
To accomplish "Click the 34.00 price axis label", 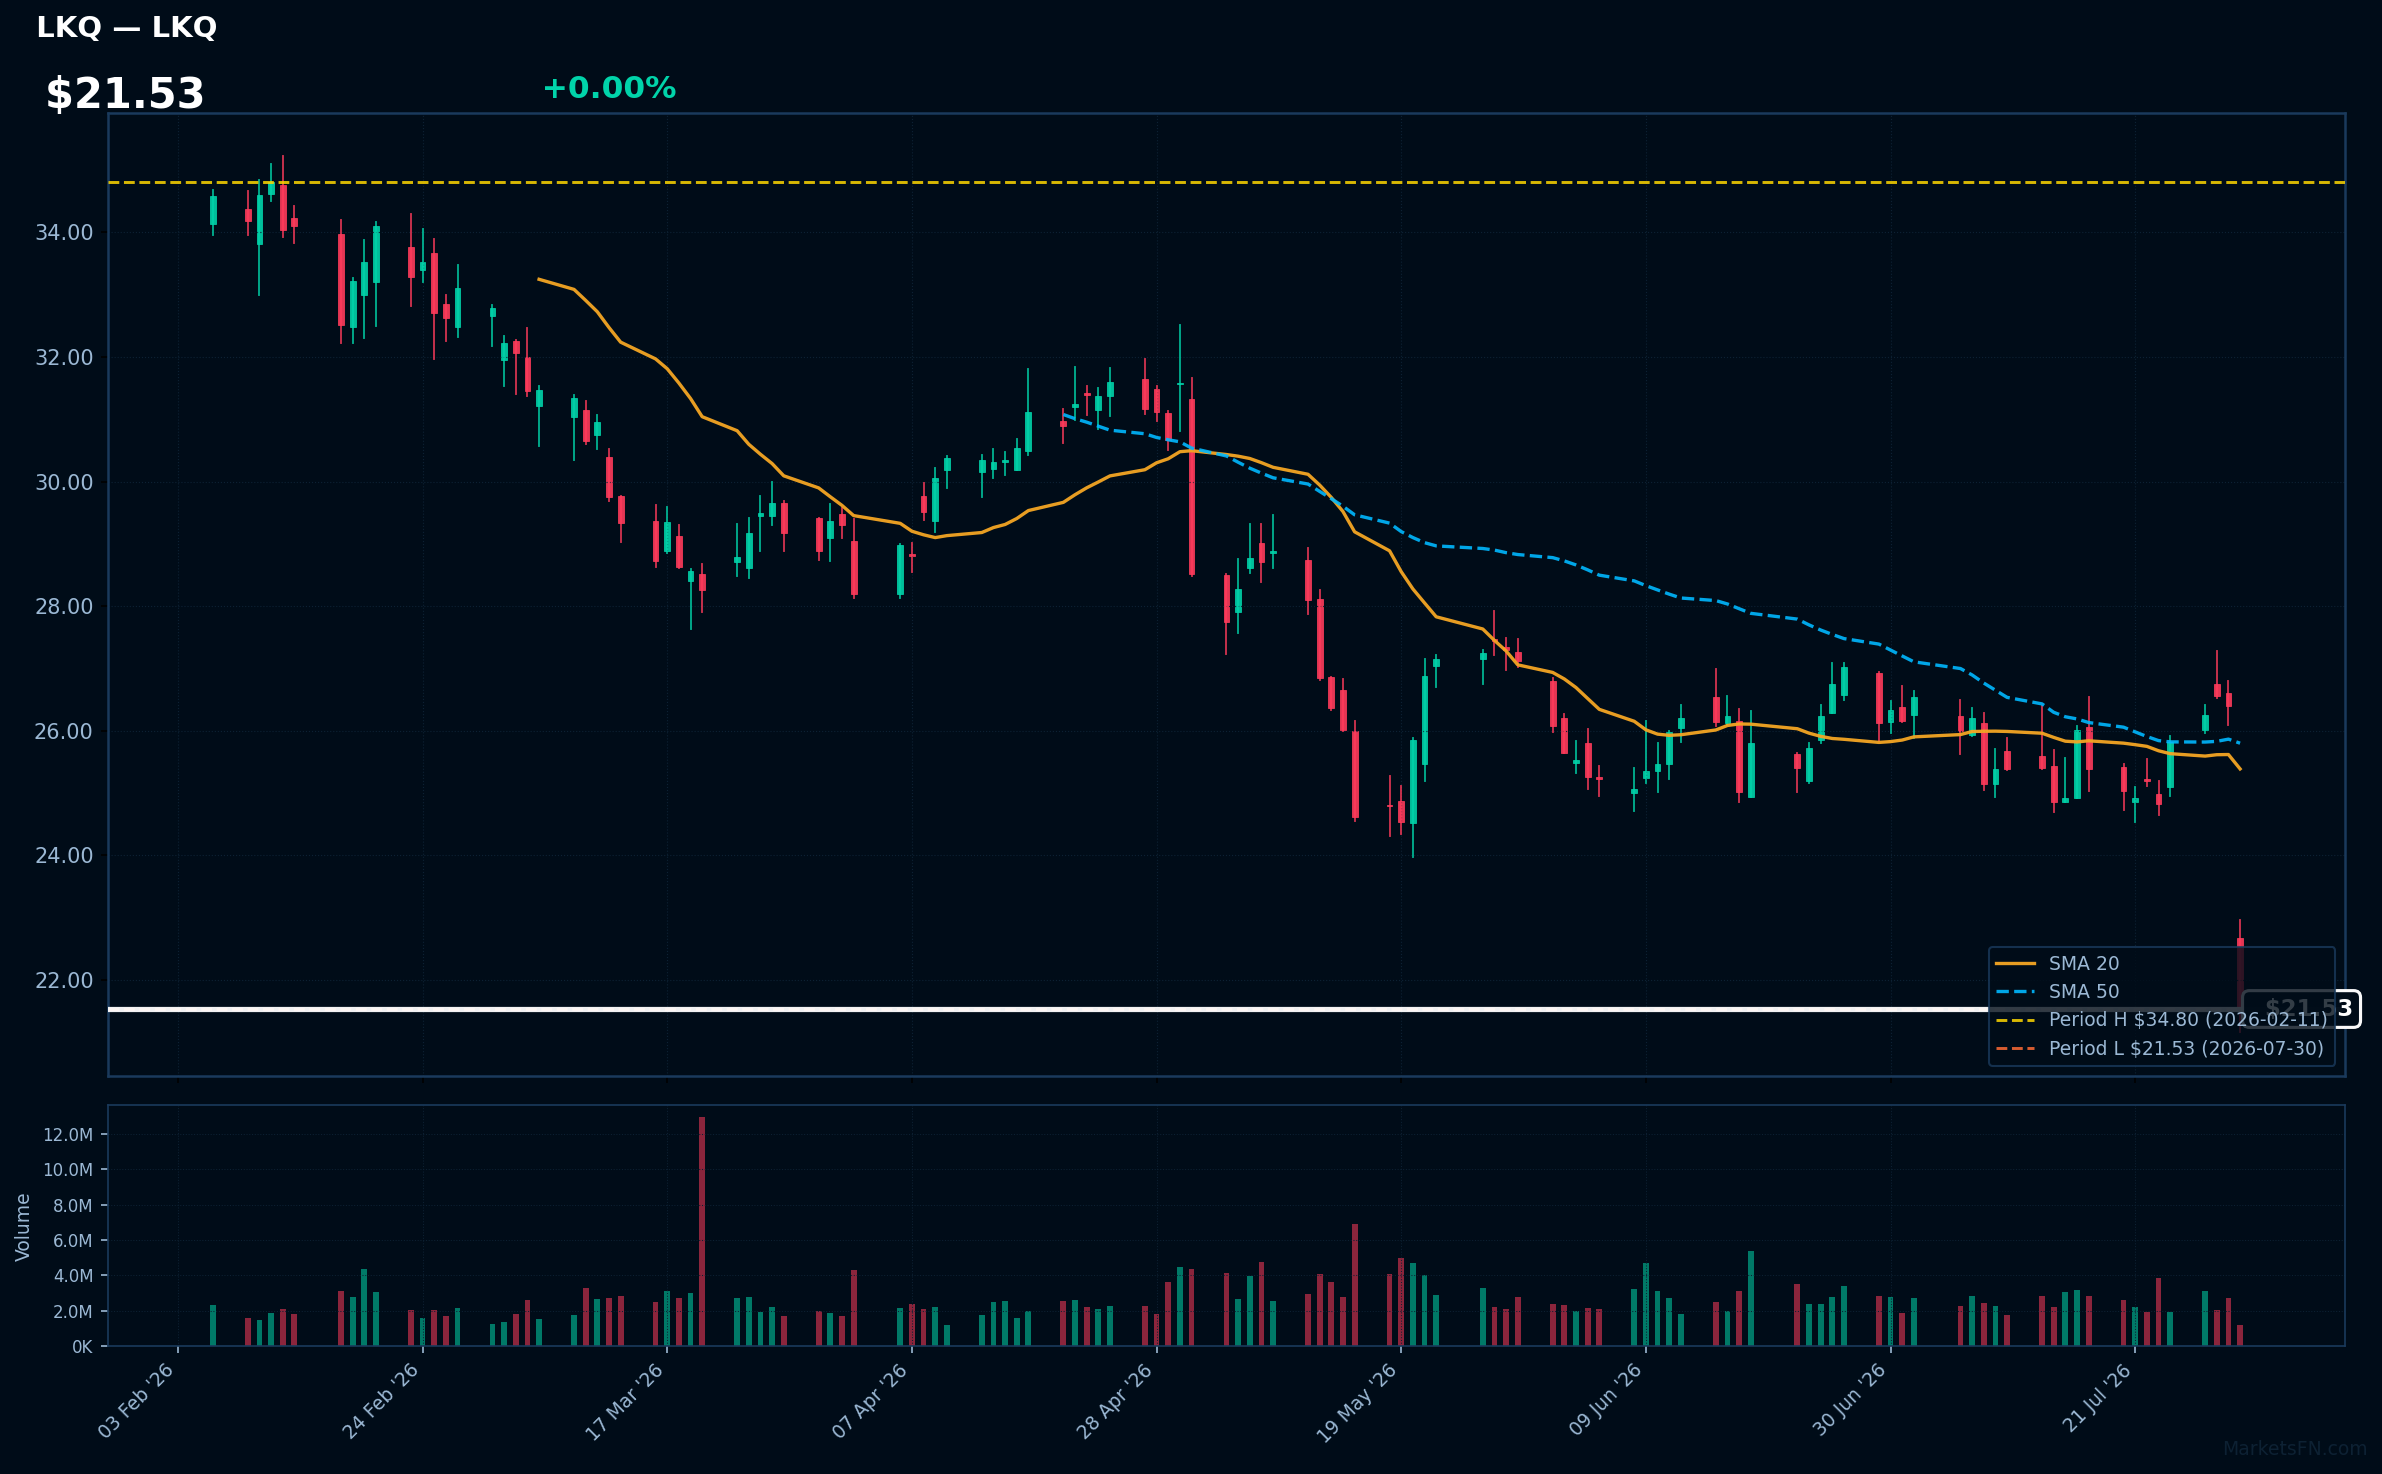I will pos(64,233).
